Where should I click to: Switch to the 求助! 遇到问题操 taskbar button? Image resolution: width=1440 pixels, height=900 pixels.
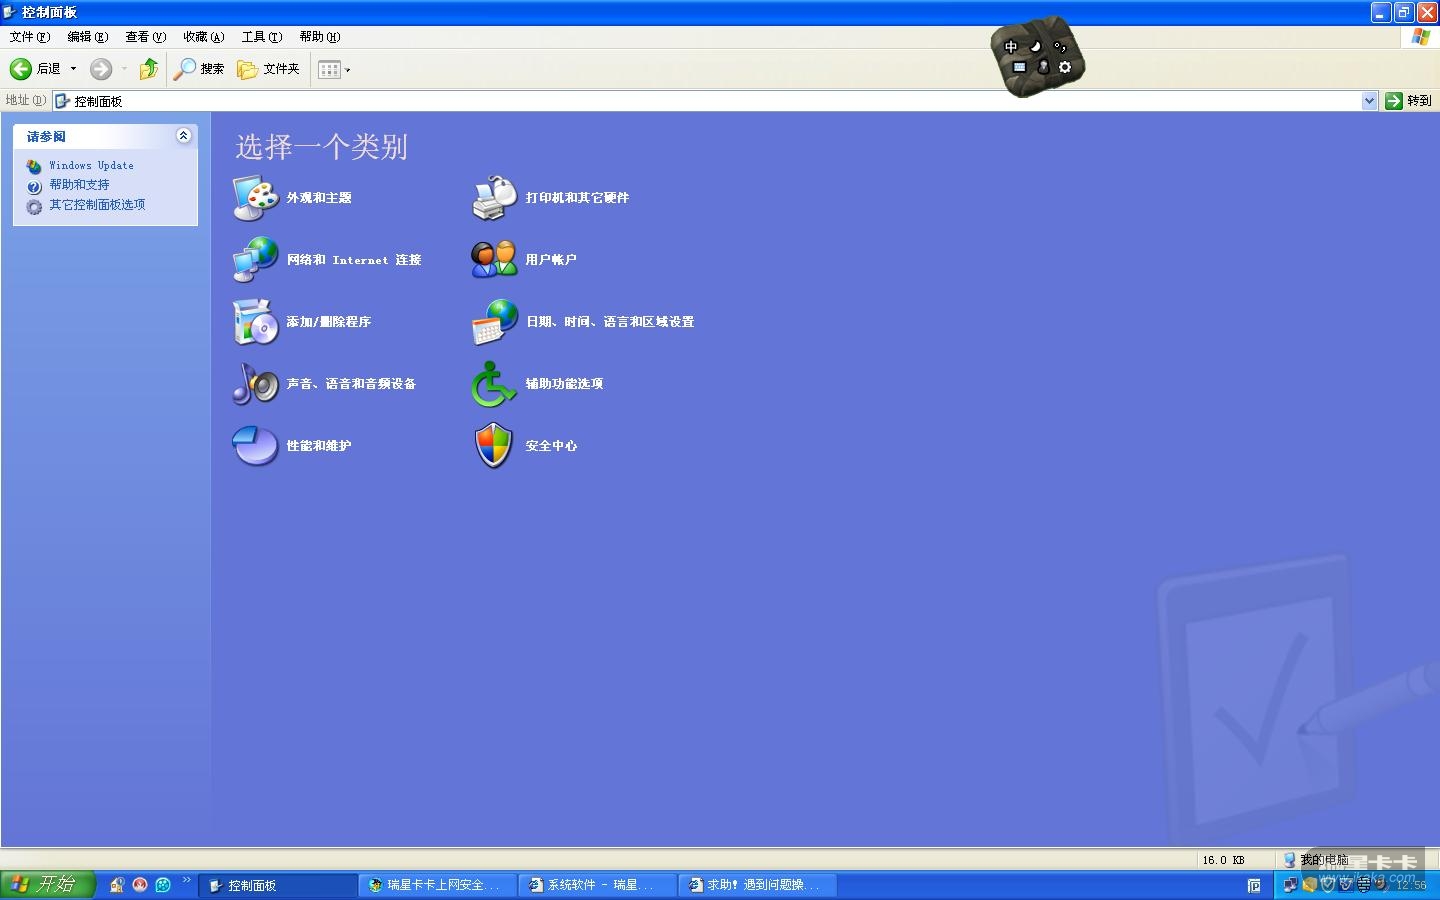click(758, 885)
